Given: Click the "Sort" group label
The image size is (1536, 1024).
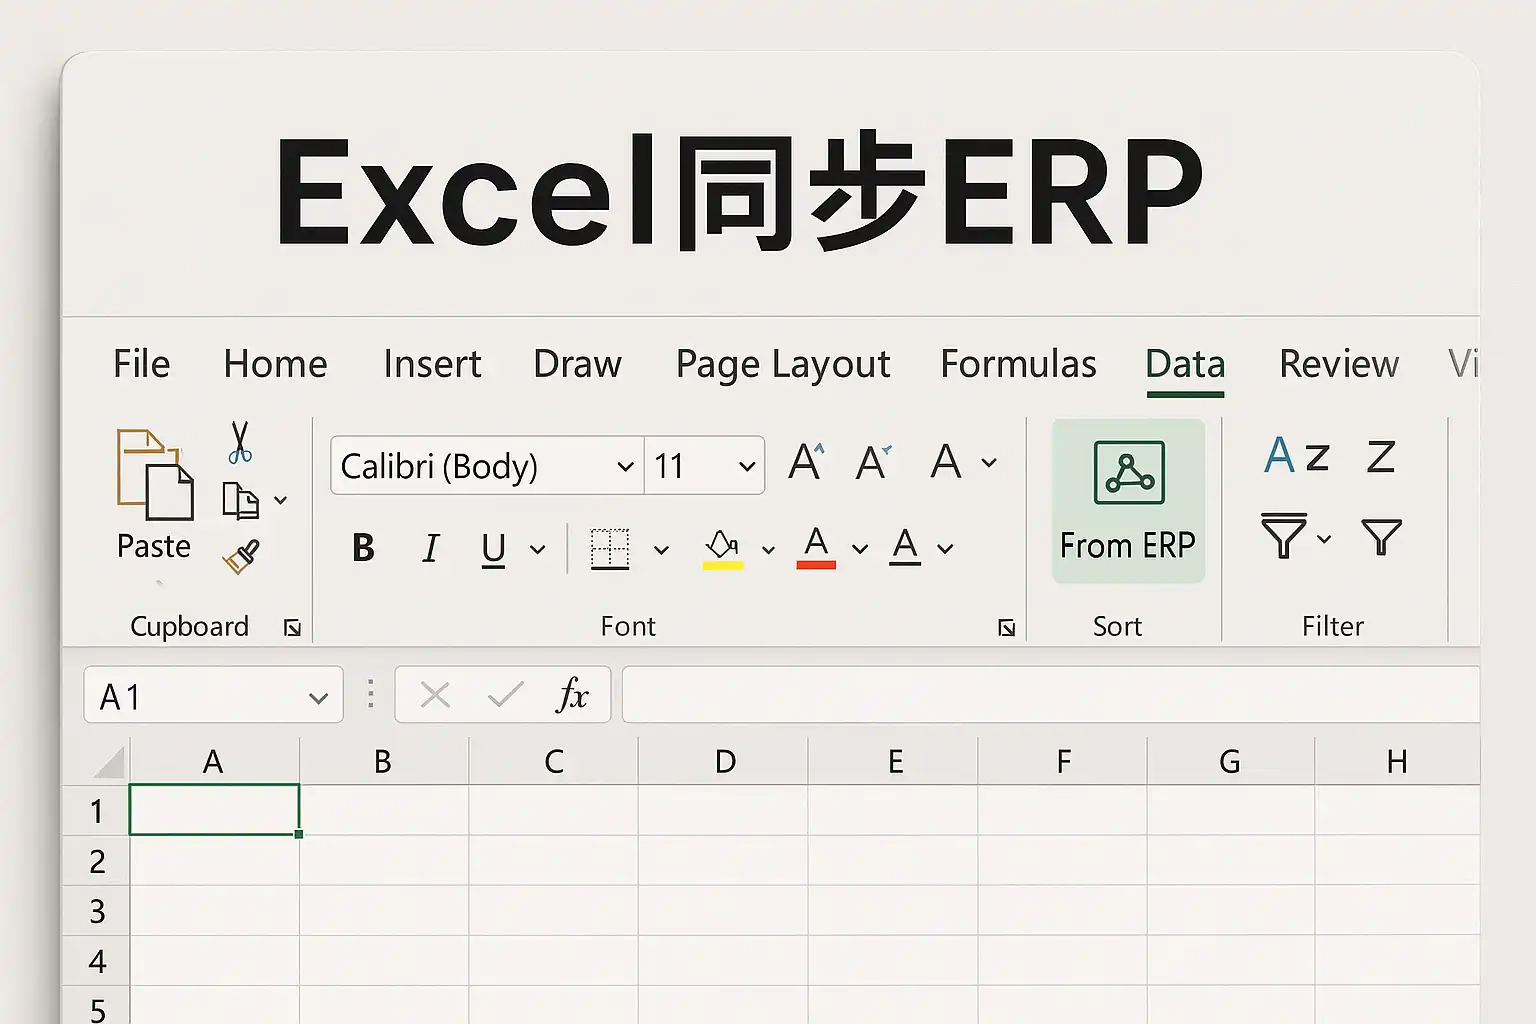Looking at the screenshot, I should point(1117,627).
